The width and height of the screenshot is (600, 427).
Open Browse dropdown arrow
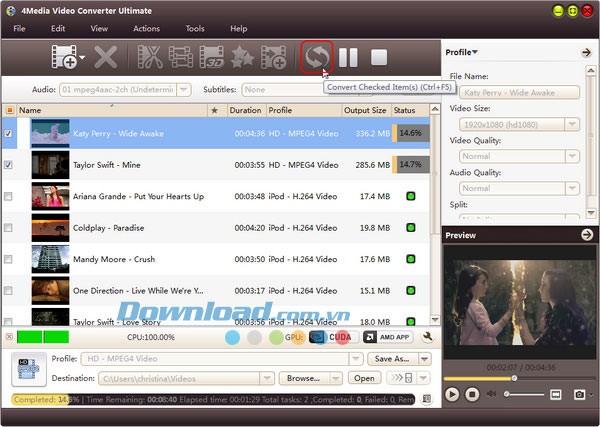[336, 378]
